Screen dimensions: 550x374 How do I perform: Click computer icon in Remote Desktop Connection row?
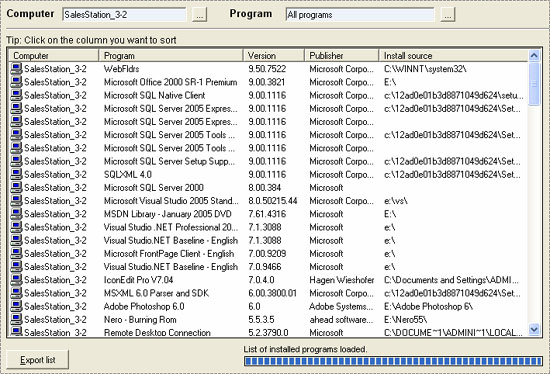coord(16,332)
